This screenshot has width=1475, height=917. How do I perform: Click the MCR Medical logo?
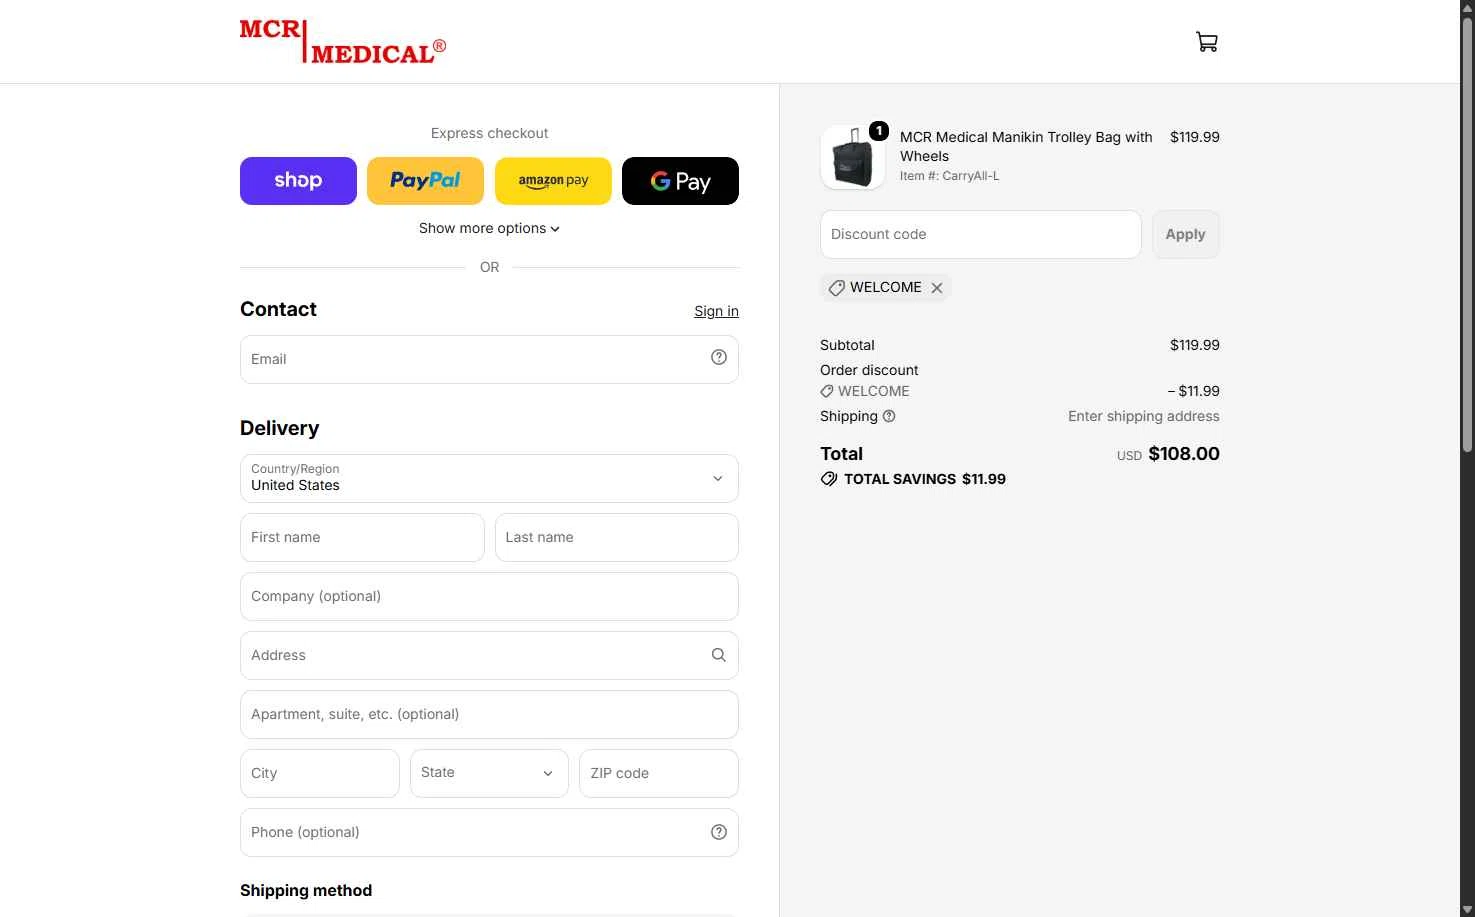343,42
